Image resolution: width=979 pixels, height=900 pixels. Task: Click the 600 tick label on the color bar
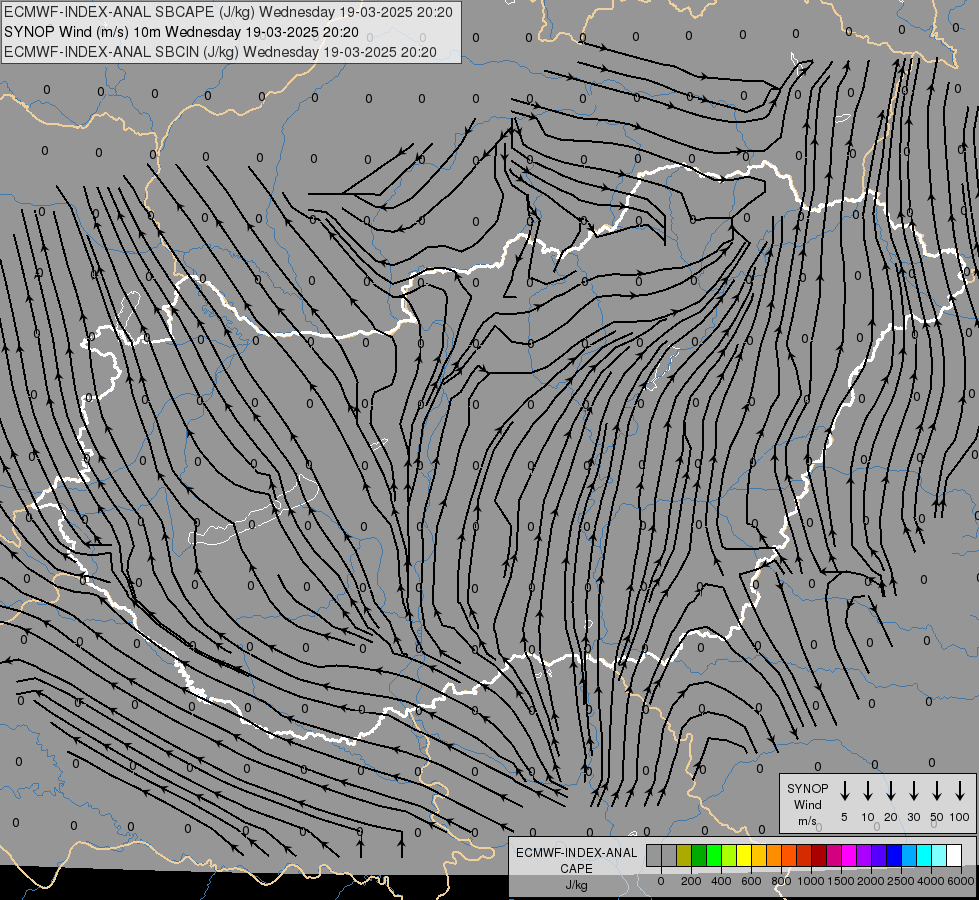pos(751,881)
